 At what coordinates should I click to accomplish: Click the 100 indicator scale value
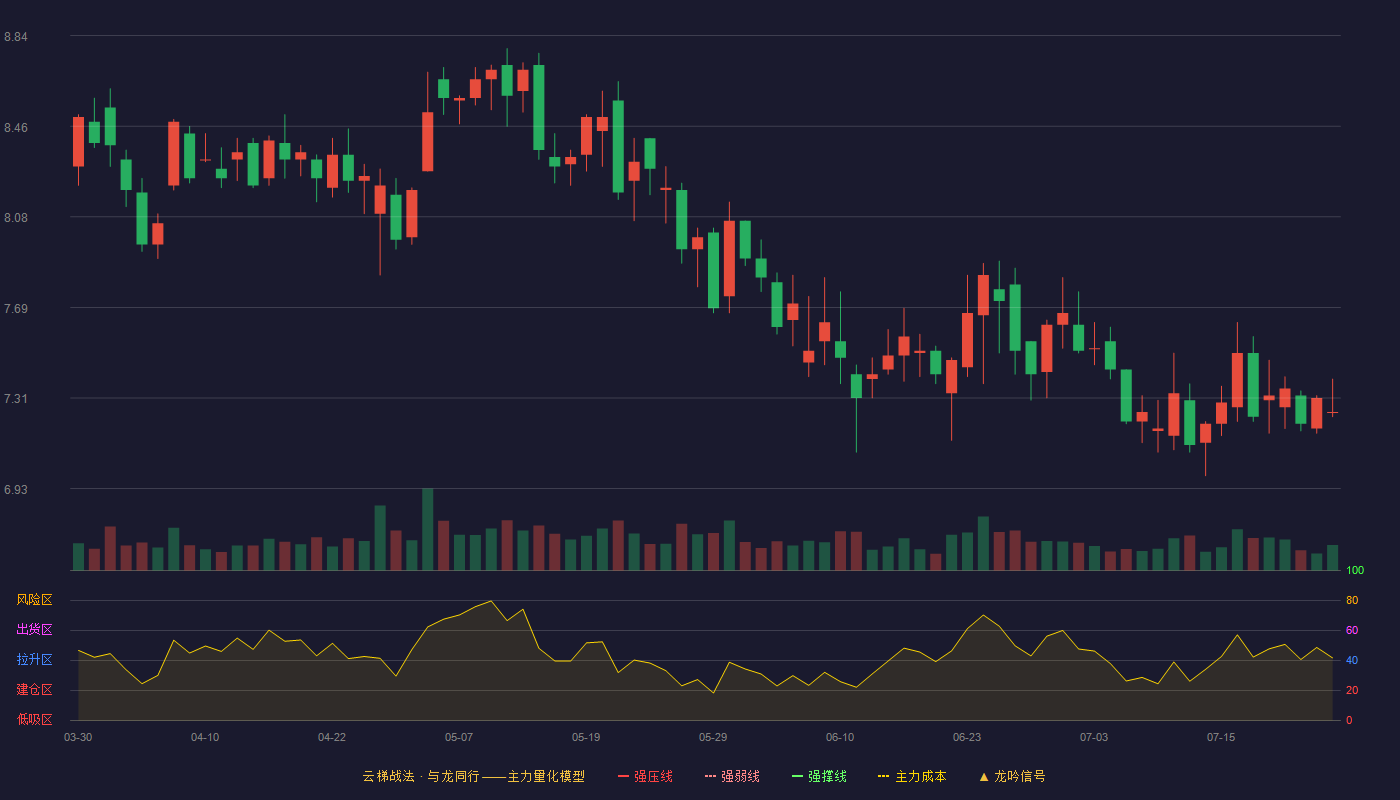[1355, 571]
